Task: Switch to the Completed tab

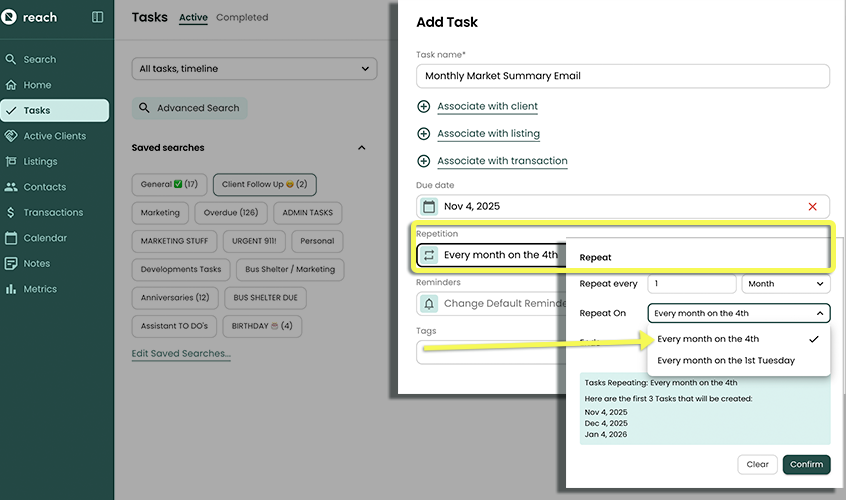Action: tap(242, 17)
